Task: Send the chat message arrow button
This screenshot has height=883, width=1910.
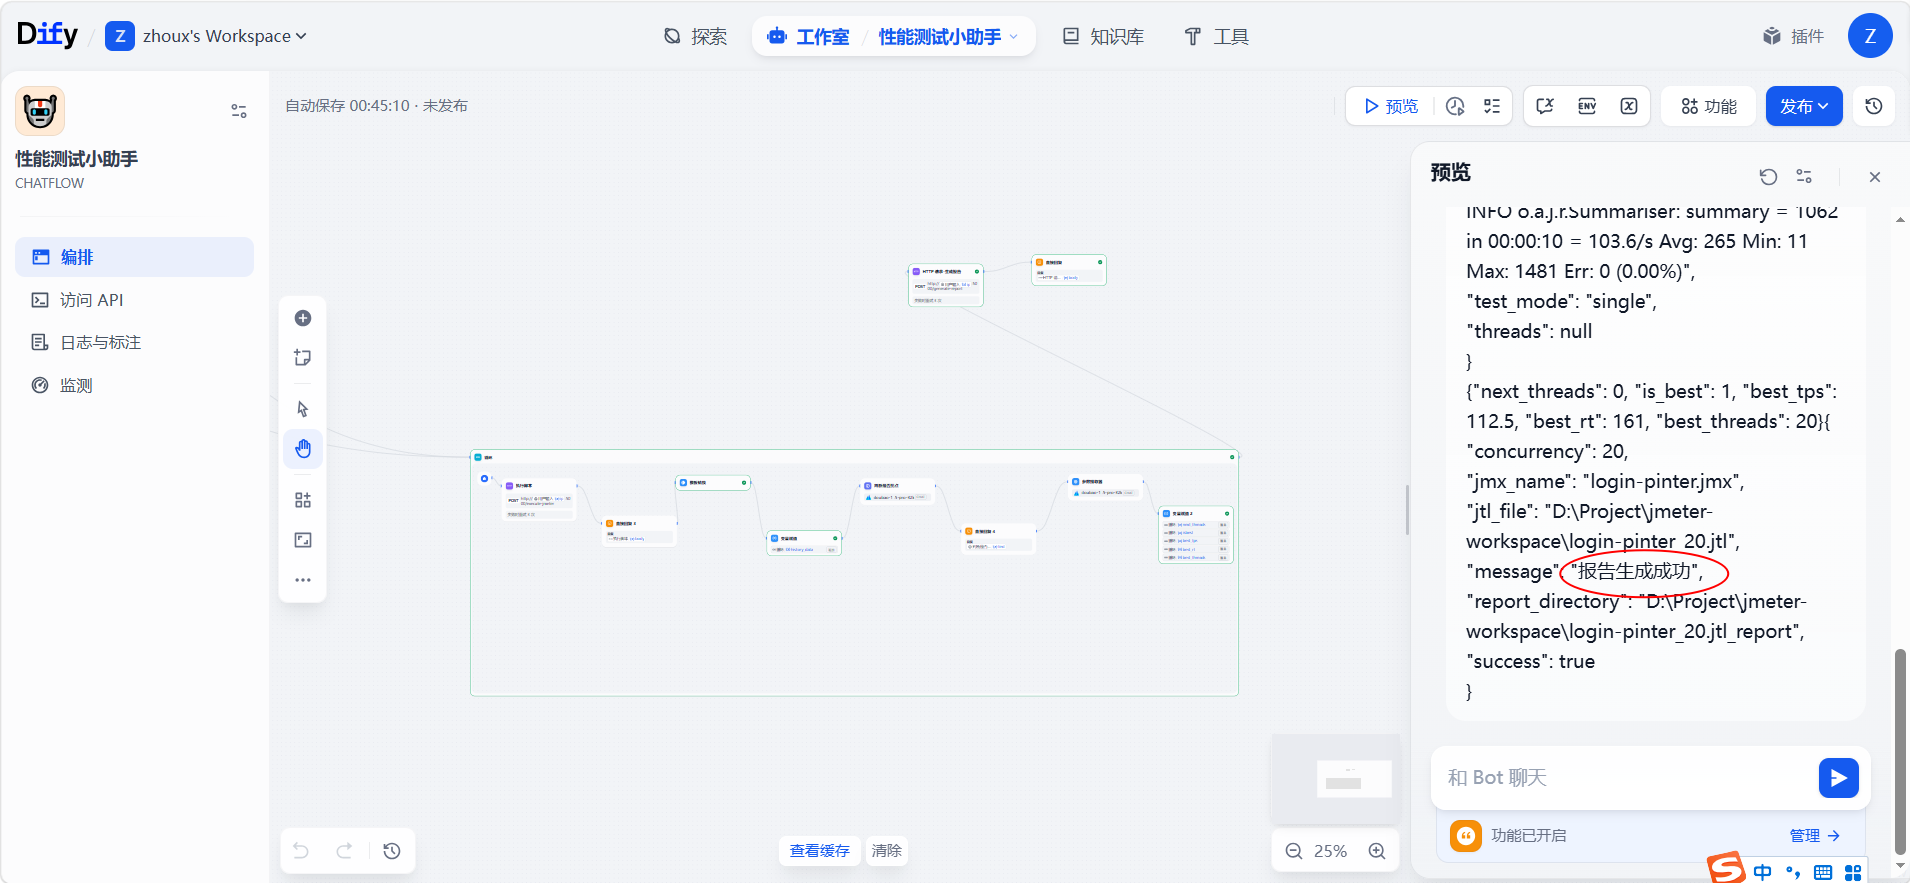Action: 1838,778
